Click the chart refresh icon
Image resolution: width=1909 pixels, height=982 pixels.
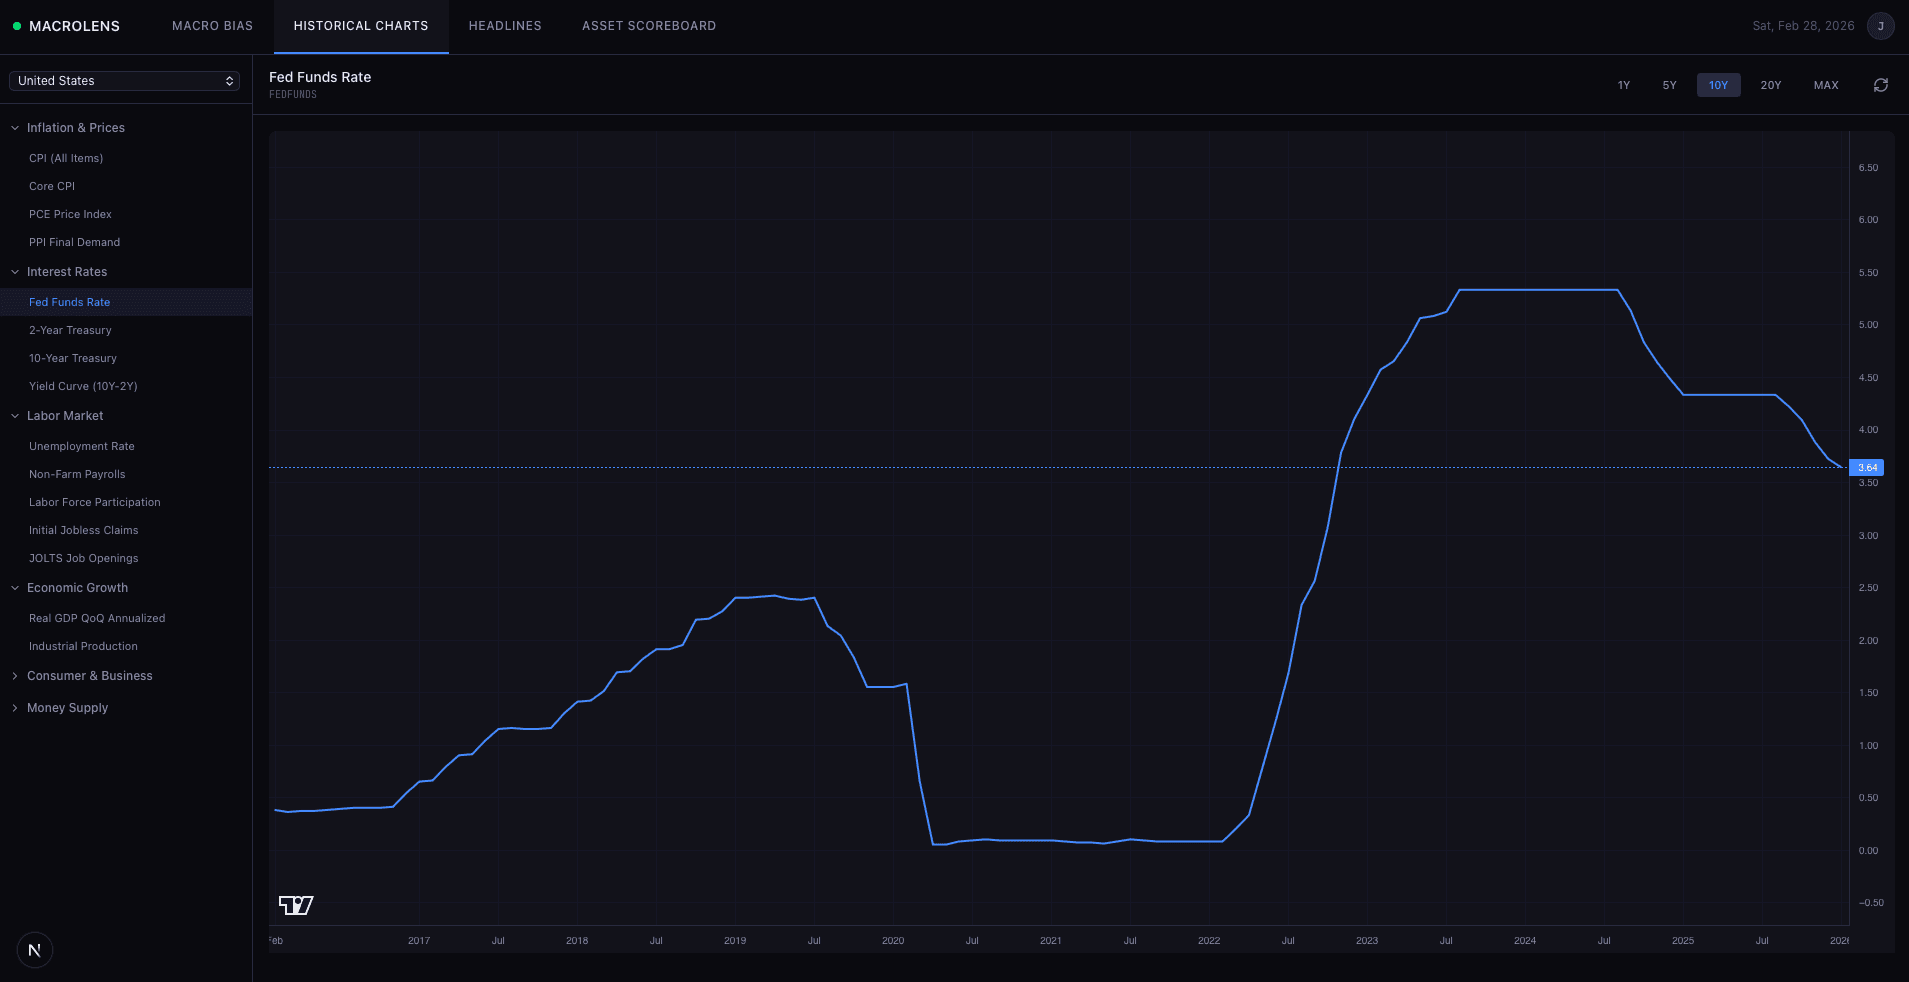pos(1880,85)
